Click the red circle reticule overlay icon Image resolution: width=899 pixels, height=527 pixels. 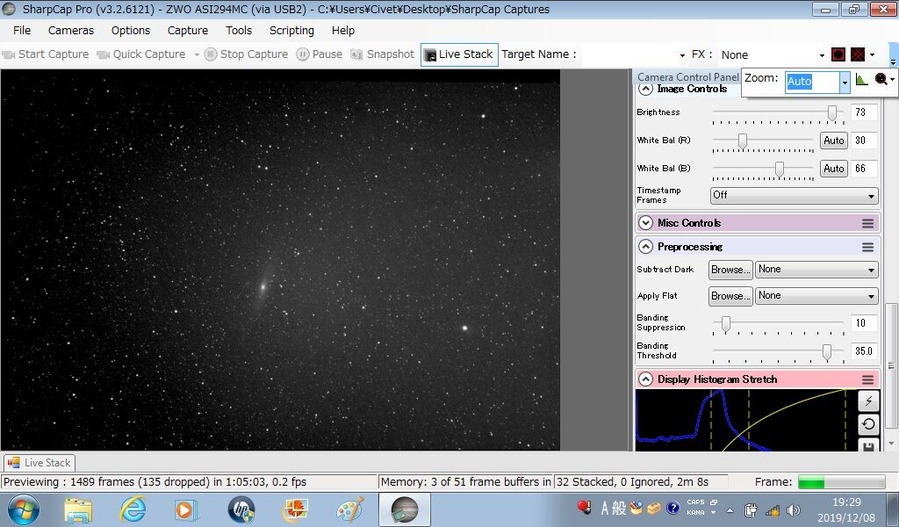point(839,54)
